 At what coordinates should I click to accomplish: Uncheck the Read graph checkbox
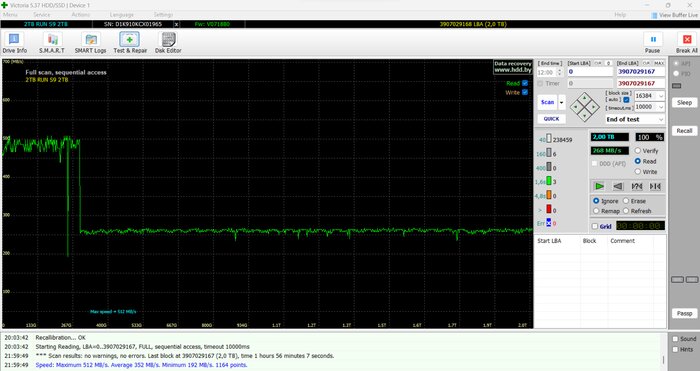[x=525, y=83]
